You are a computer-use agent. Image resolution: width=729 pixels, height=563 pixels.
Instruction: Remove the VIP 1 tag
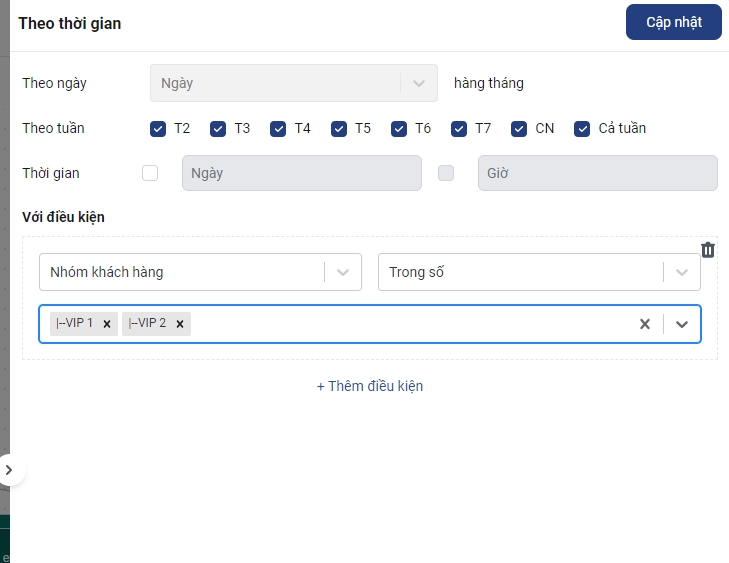pos(107,324)
